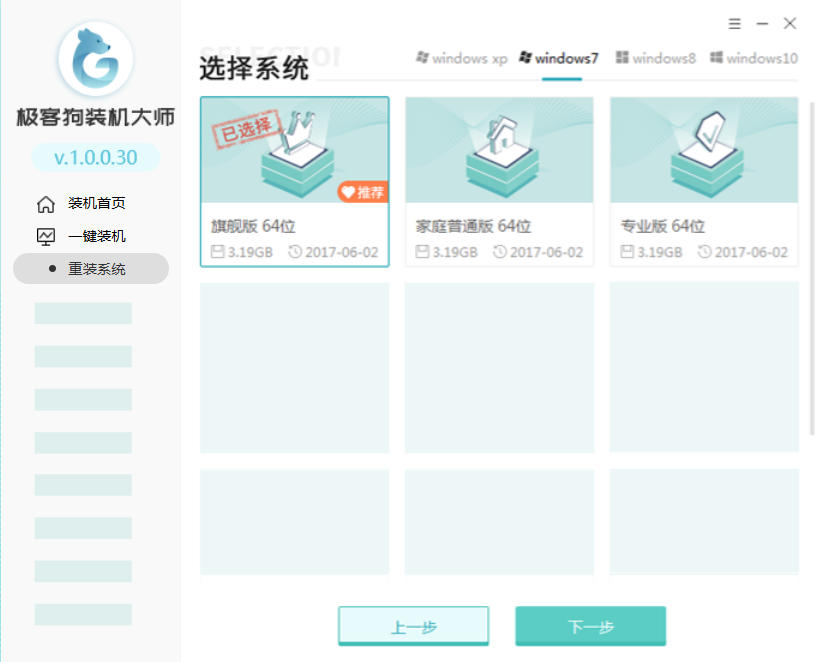This screenshot has height=662, width=815.
Task: Proceed with 下一步 button
Action: pyautogui.click(x=590, y=626)
